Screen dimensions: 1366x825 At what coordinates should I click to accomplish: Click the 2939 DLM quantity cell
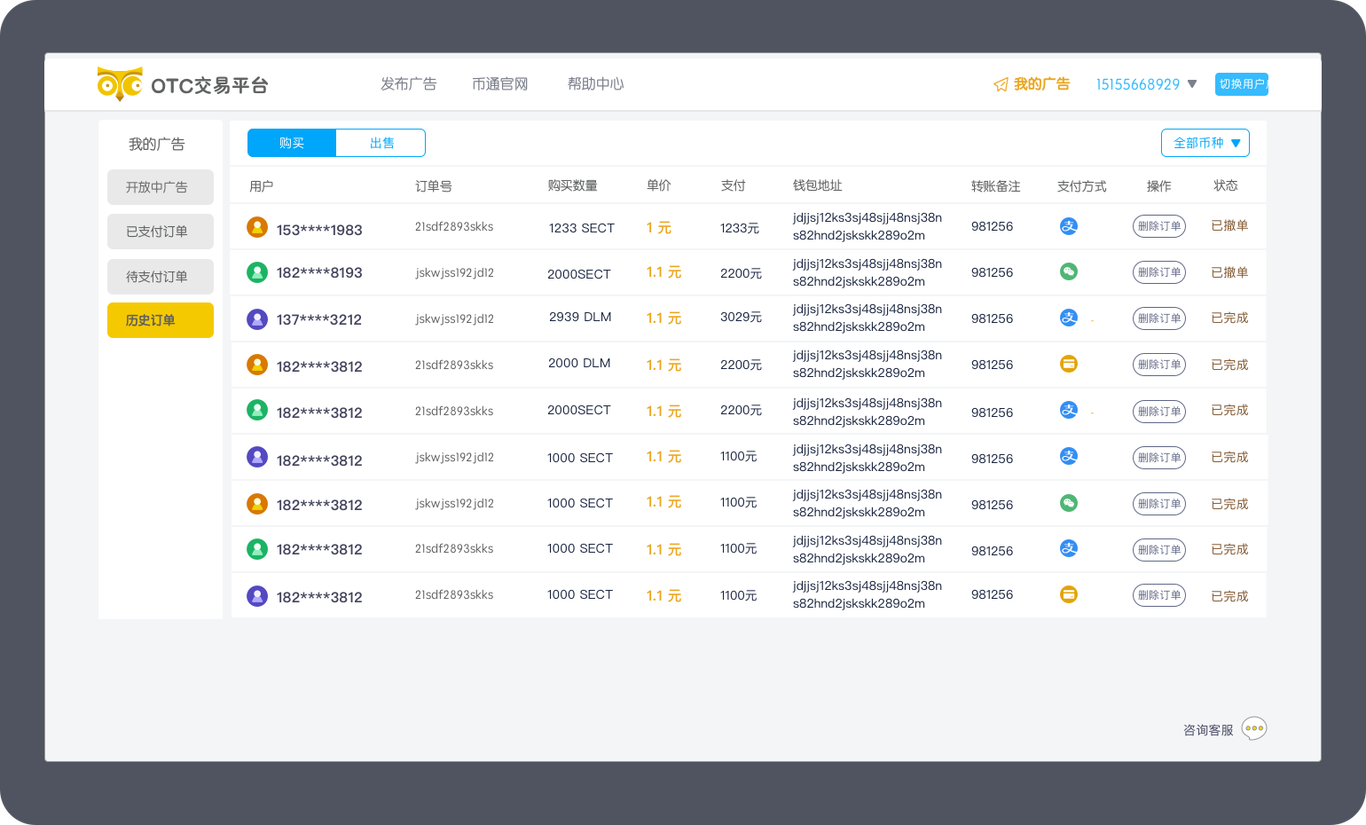click(x=580, y=317)
